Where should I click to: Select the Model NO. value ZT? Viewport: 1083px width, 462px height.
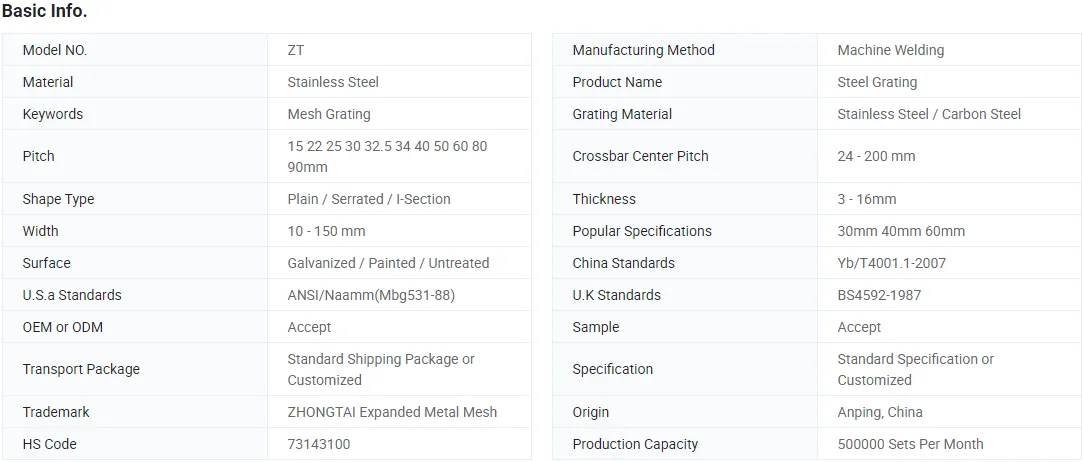coord(296,50)
